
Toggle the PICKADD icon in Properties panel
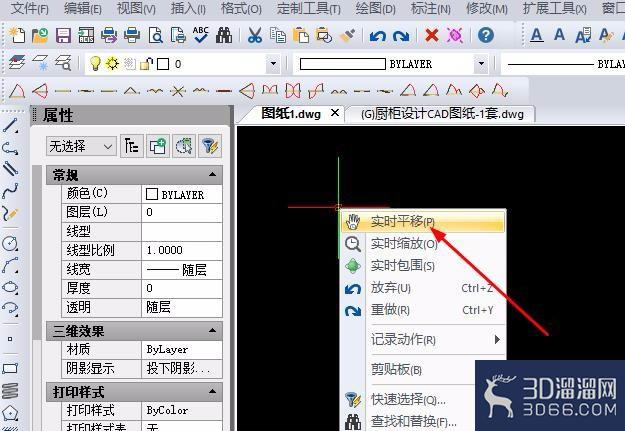click(x=158, y=146)
